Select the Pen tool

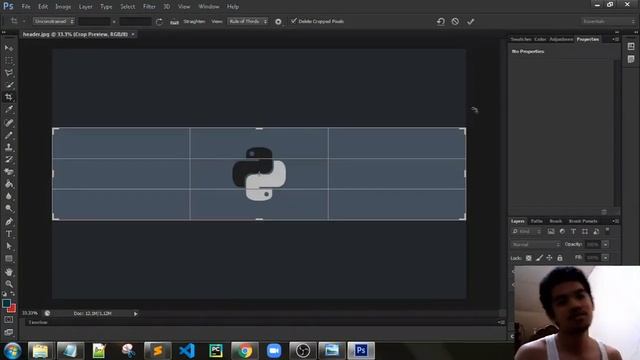(x=9, y=222)
